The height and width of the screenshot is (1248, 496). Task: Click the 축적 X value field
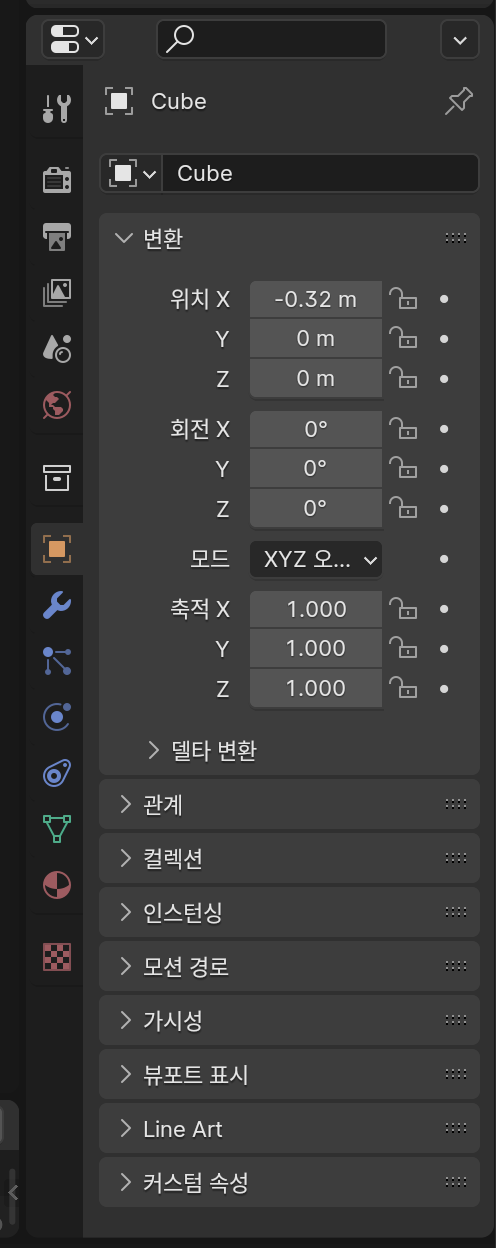click(x=316, y=609)
